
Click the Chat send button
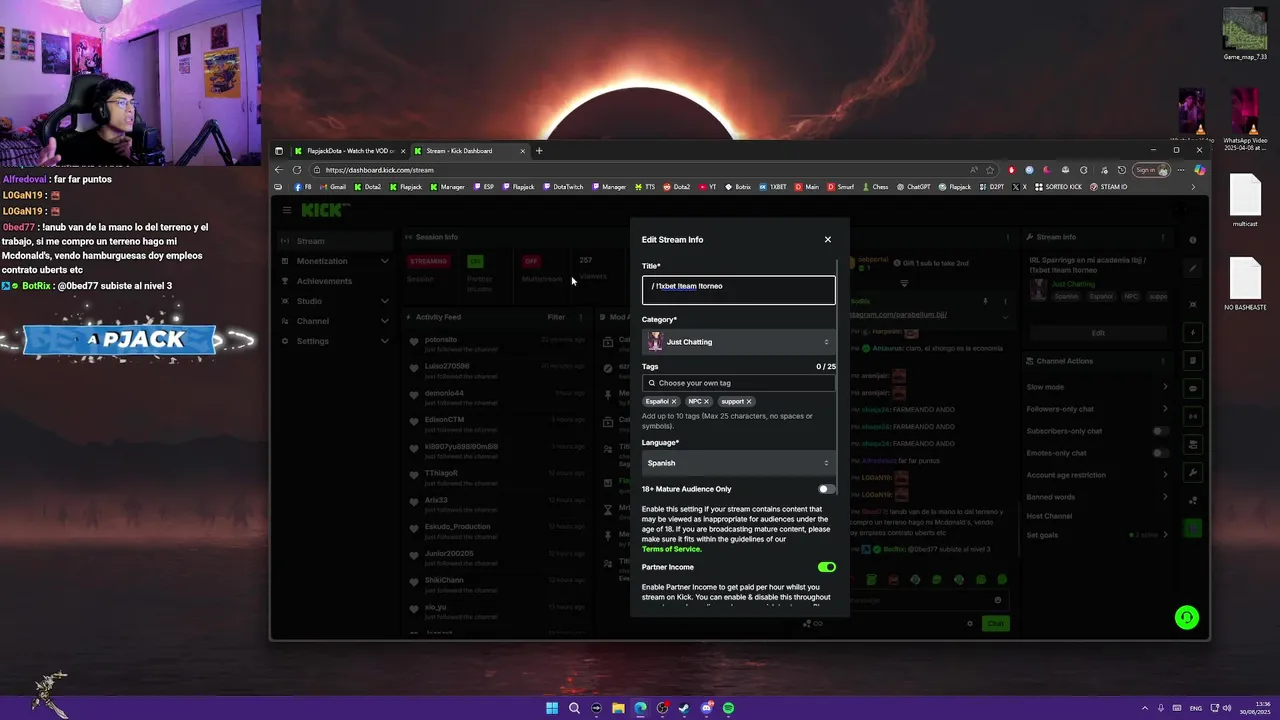pyautogui.click(x=995, y=623)
